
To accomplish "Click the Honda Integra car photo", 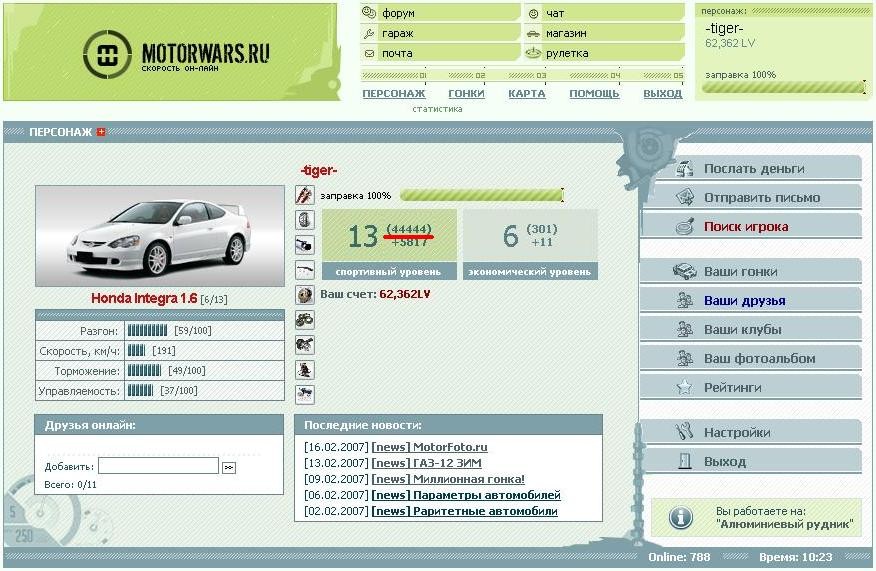I will pyautogui.click(x=160, y=236).
